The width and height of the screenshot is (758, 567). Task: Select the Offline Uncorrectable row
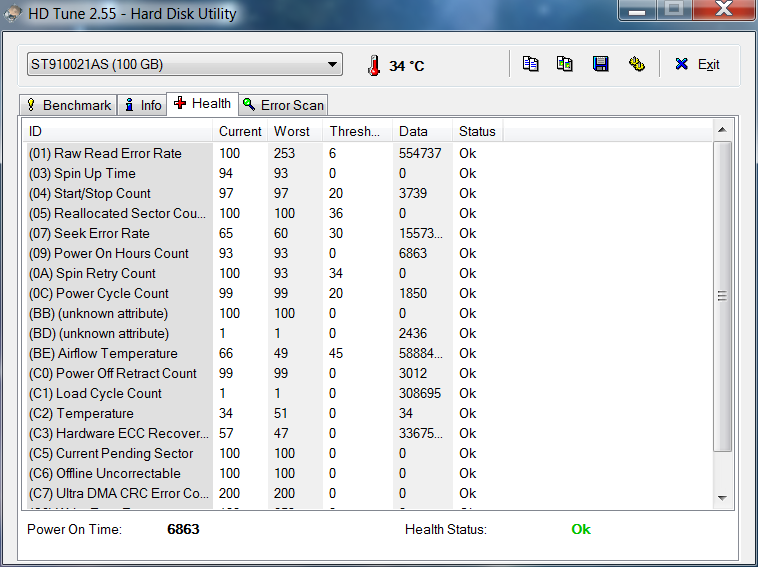click(x=367, y=474)
